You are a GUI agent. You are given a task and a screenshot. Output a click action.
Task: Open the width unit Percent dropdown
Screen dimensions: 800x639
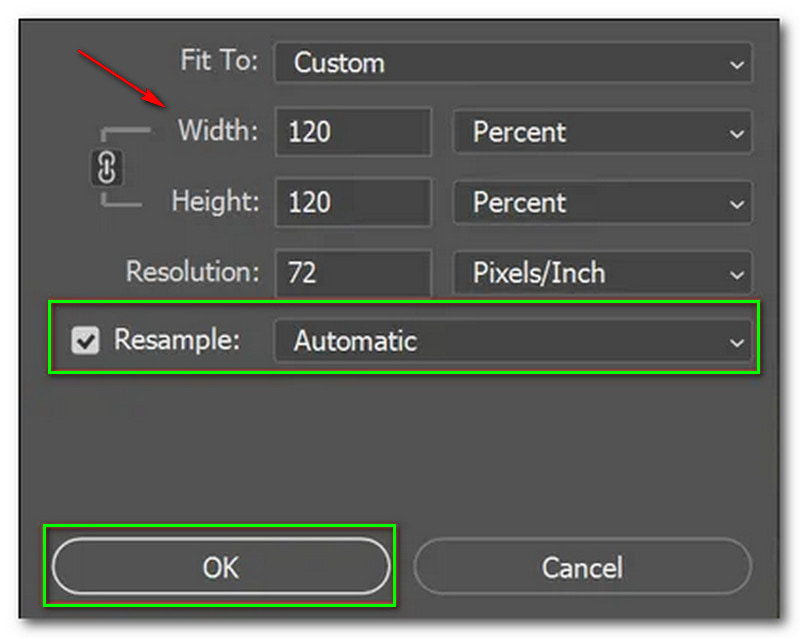pos(600,132)
